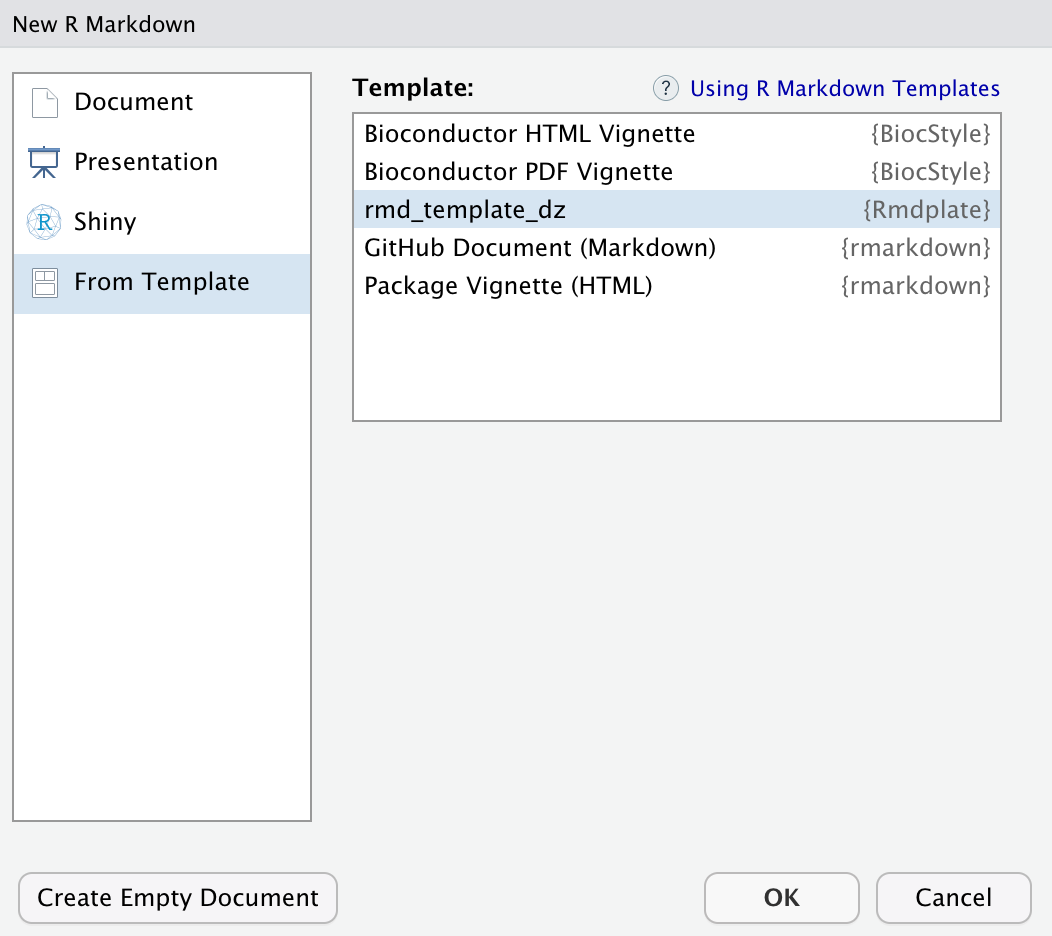
Task: Click the Create Empty Document button
Action: [x=178, y=898]
